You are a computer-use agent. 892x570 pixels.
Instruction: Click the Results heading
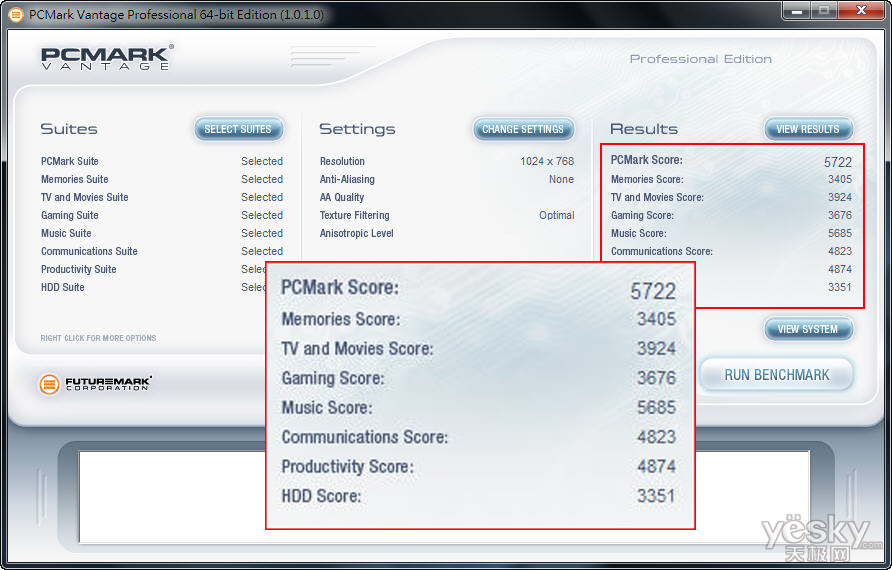point(644,129)
